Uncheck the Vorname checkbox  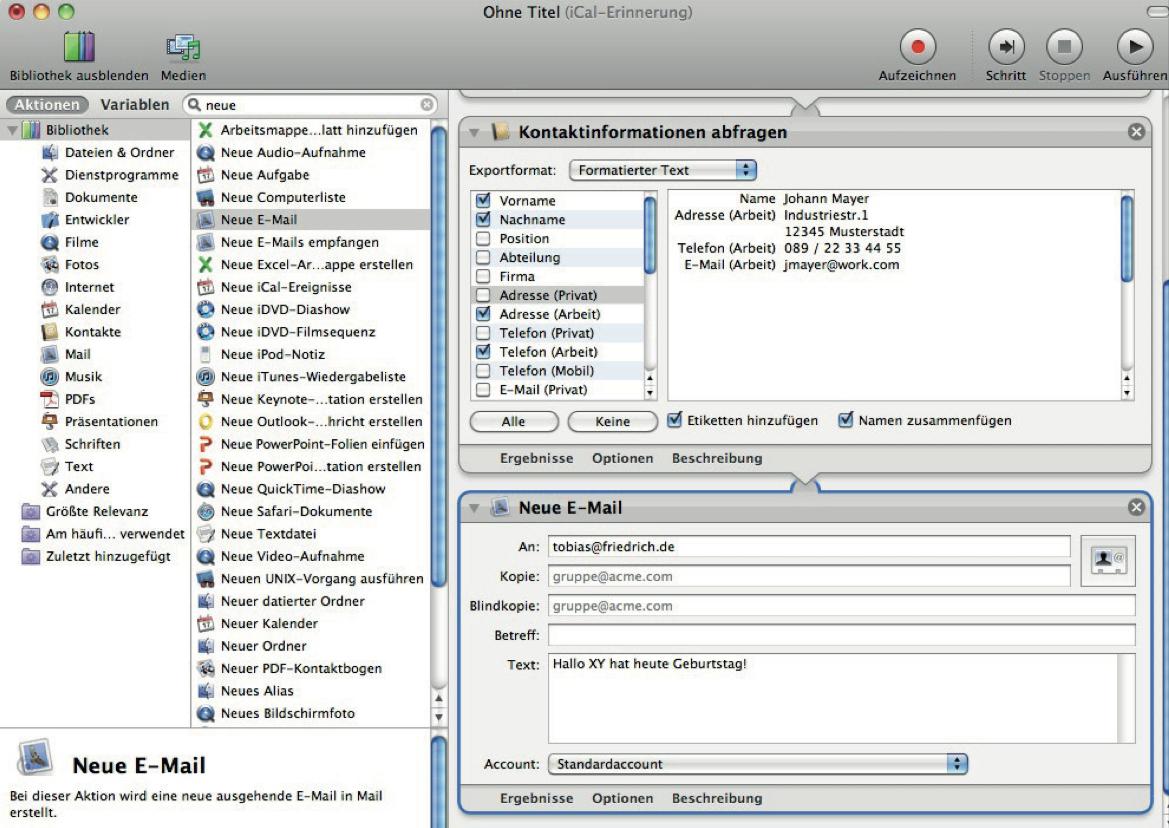pos(483,200)
